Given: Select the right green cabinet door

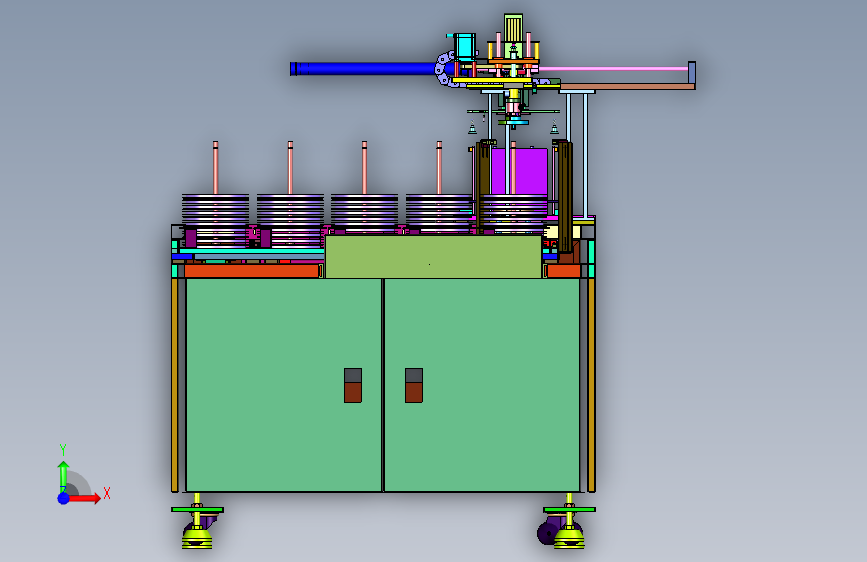Looking at the screenshot, I should tap(482, 385).
